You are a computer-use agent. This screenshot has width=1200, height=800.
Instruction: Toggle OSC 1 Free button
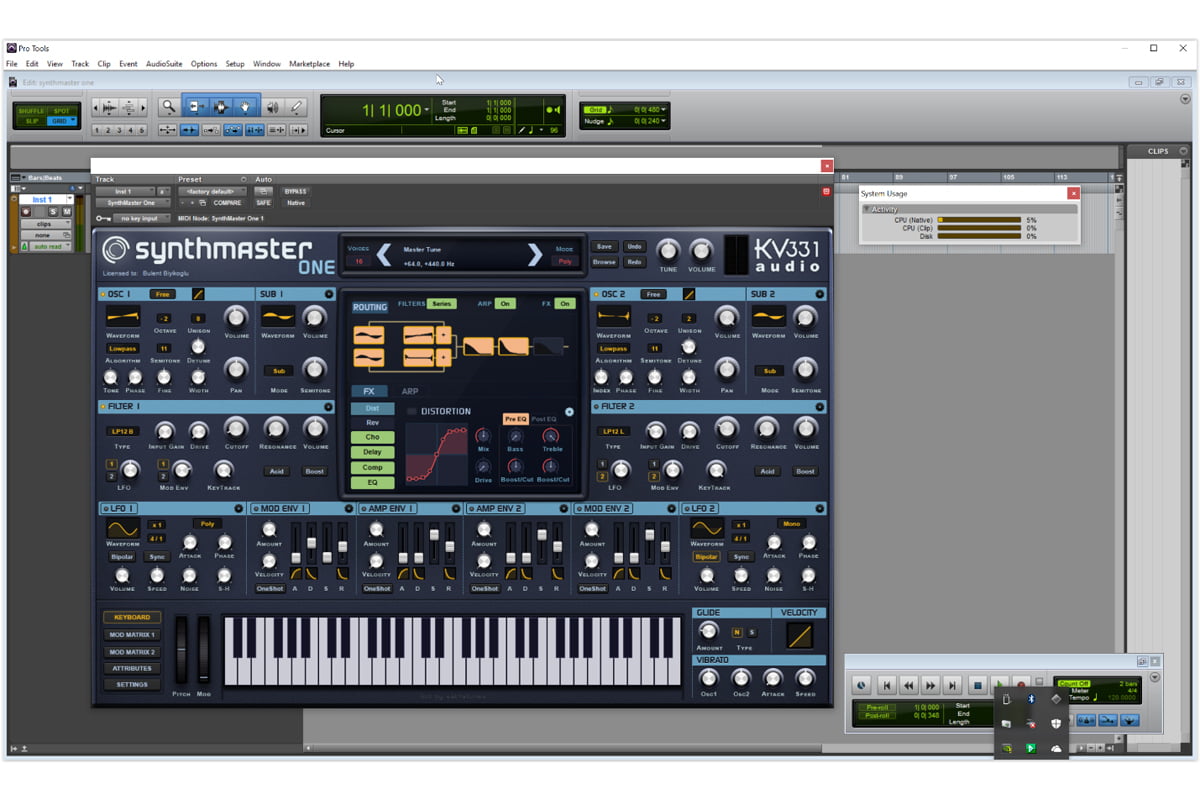[x=161, y=294]
